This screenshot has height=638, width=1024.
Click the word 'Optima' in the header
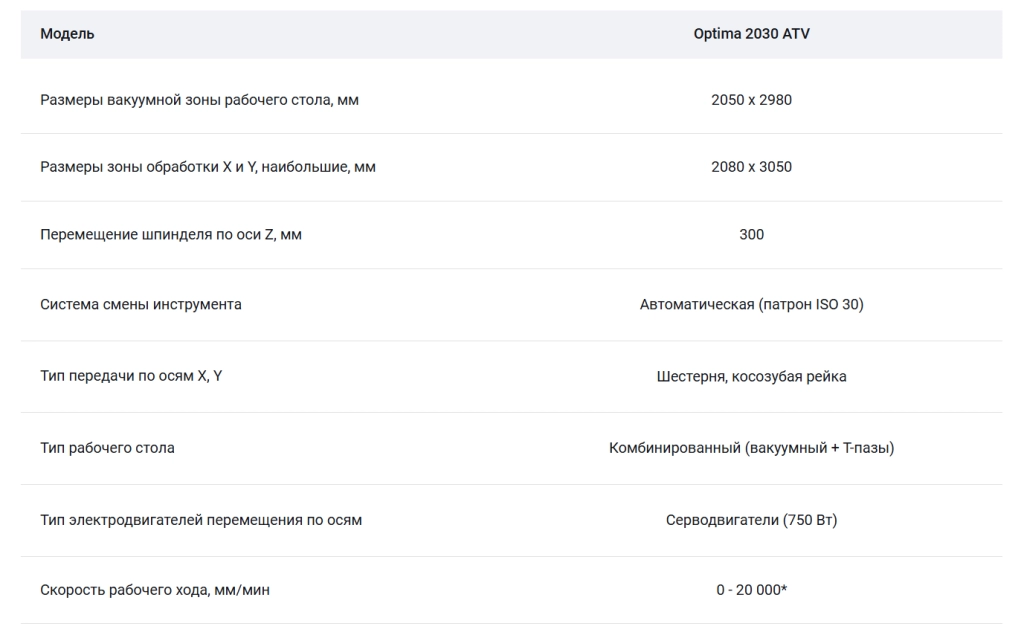point(717,34)
